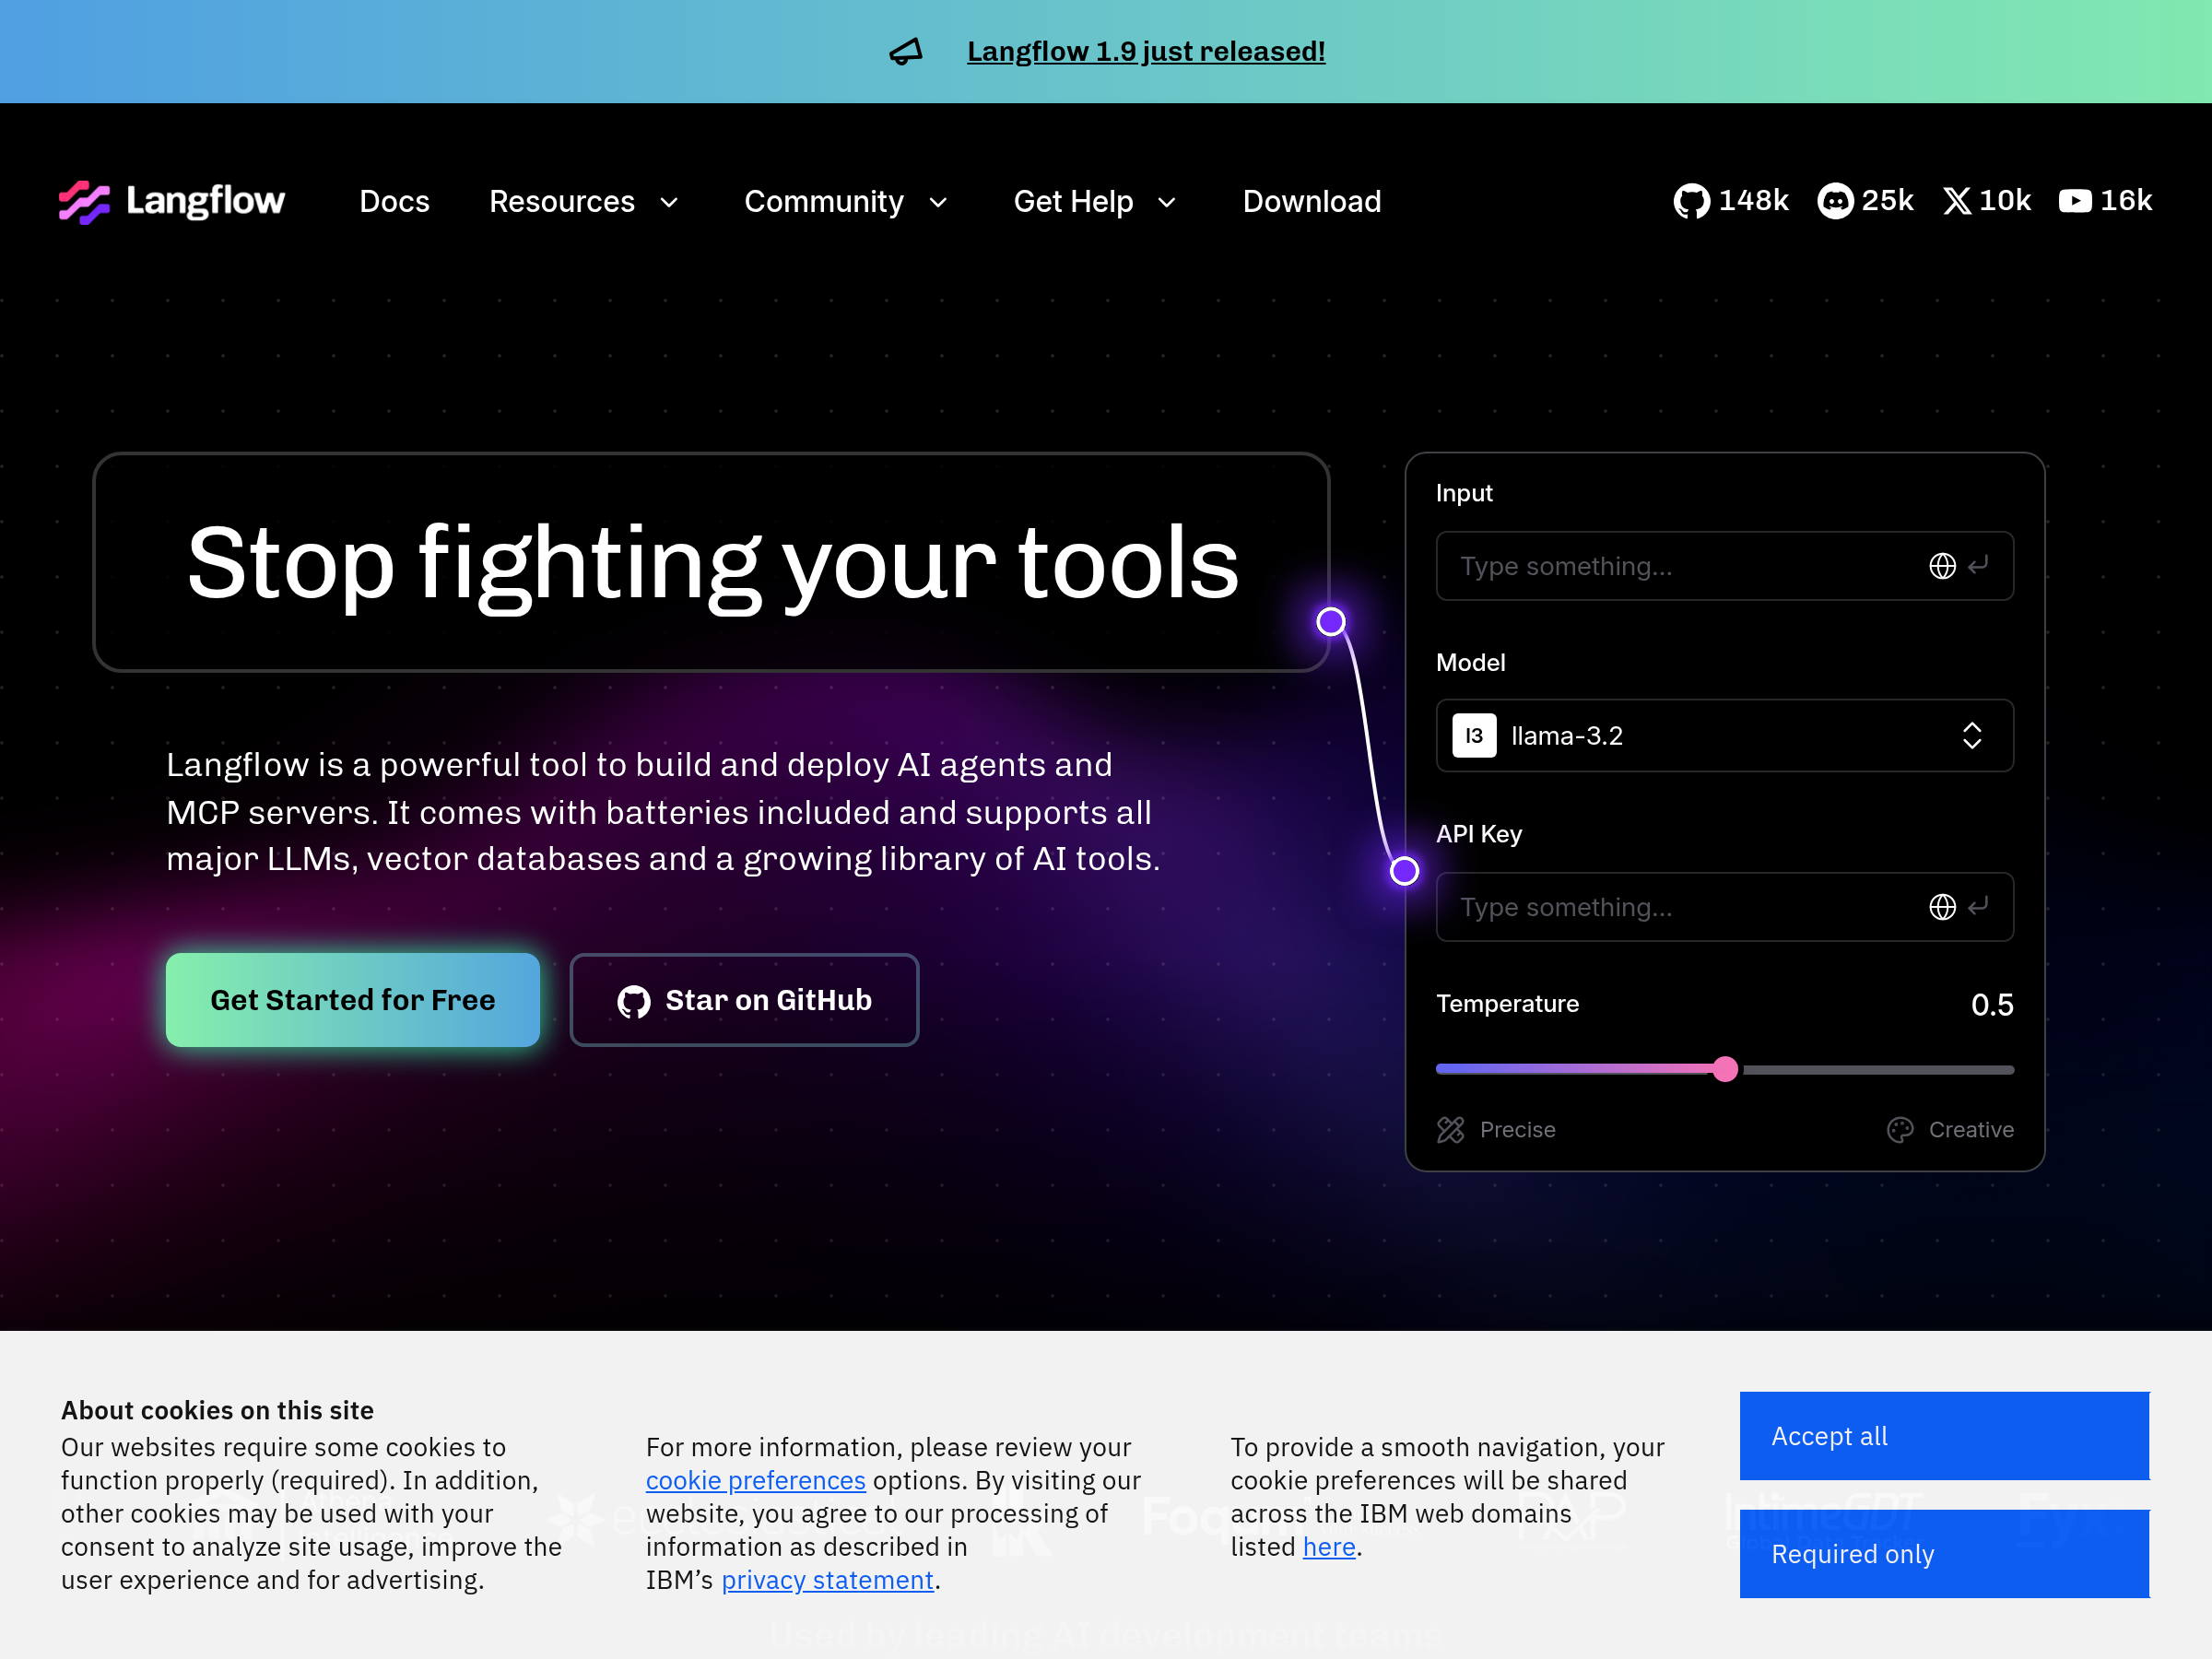Click the megaphone announcement icon
Image resolution: width=2212 pixels, height=1659 pixels.
pos(906,51)
